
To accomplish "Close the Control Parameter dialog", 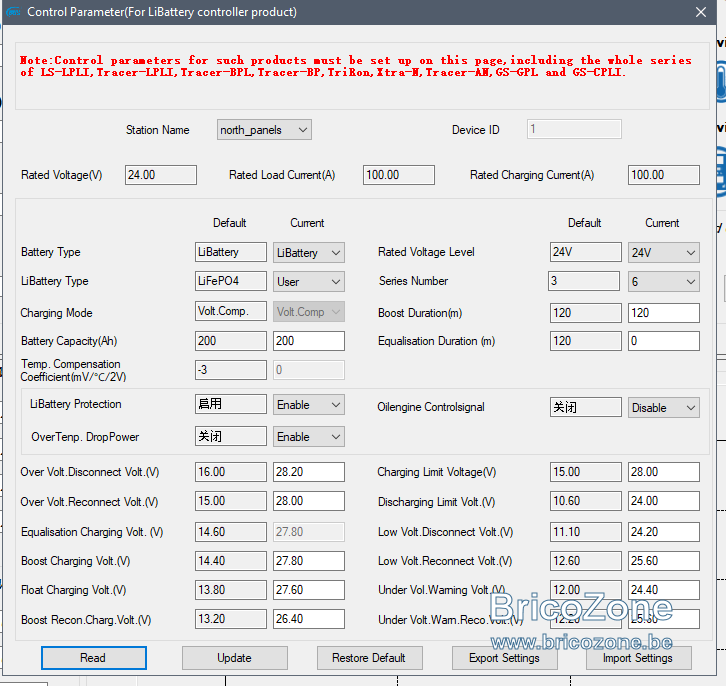I will coord(701,12).
